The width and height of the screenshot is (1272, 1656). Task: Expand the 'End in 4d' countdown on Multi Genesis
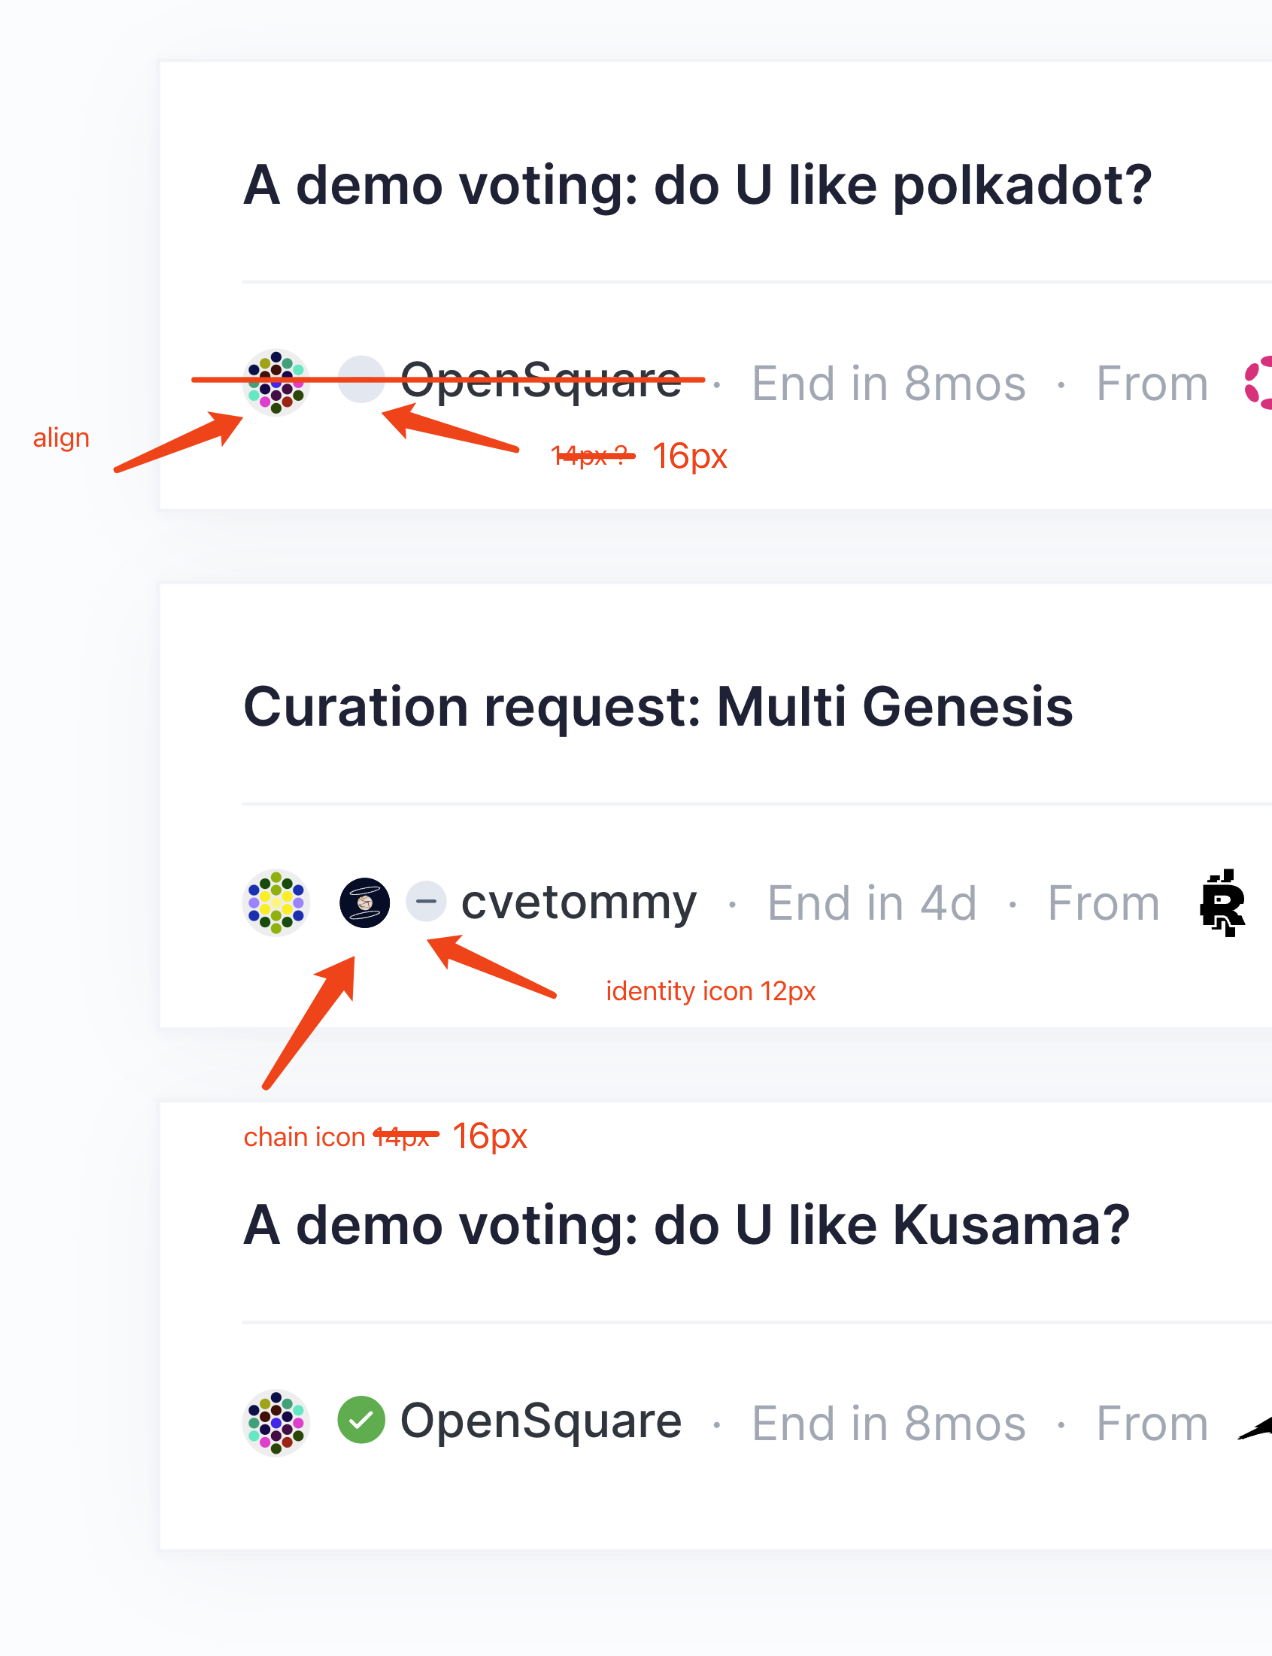[871, 902]
